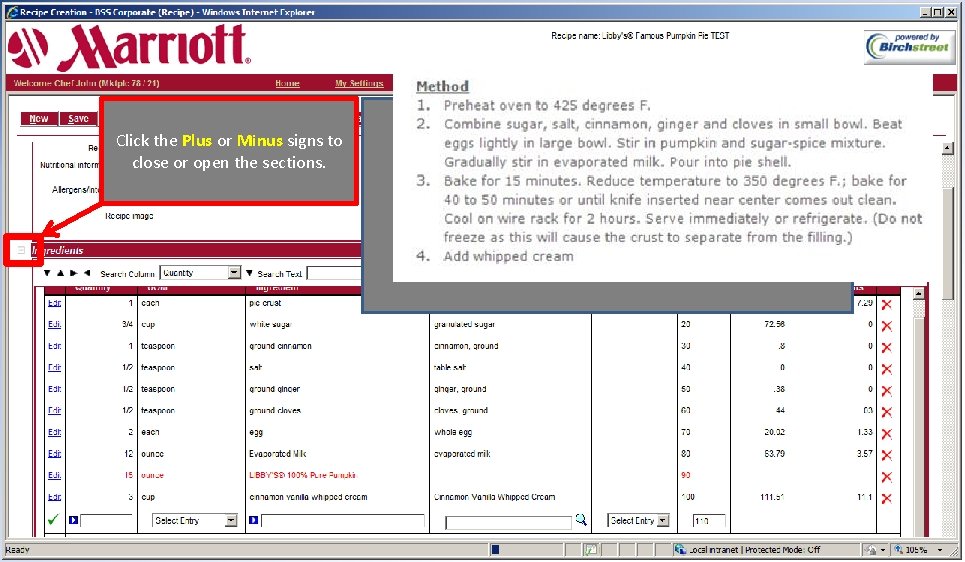Edit the cinnamon vanilla whipped cream row
Screen dimensions: 965x562
[x=54, y=497]
